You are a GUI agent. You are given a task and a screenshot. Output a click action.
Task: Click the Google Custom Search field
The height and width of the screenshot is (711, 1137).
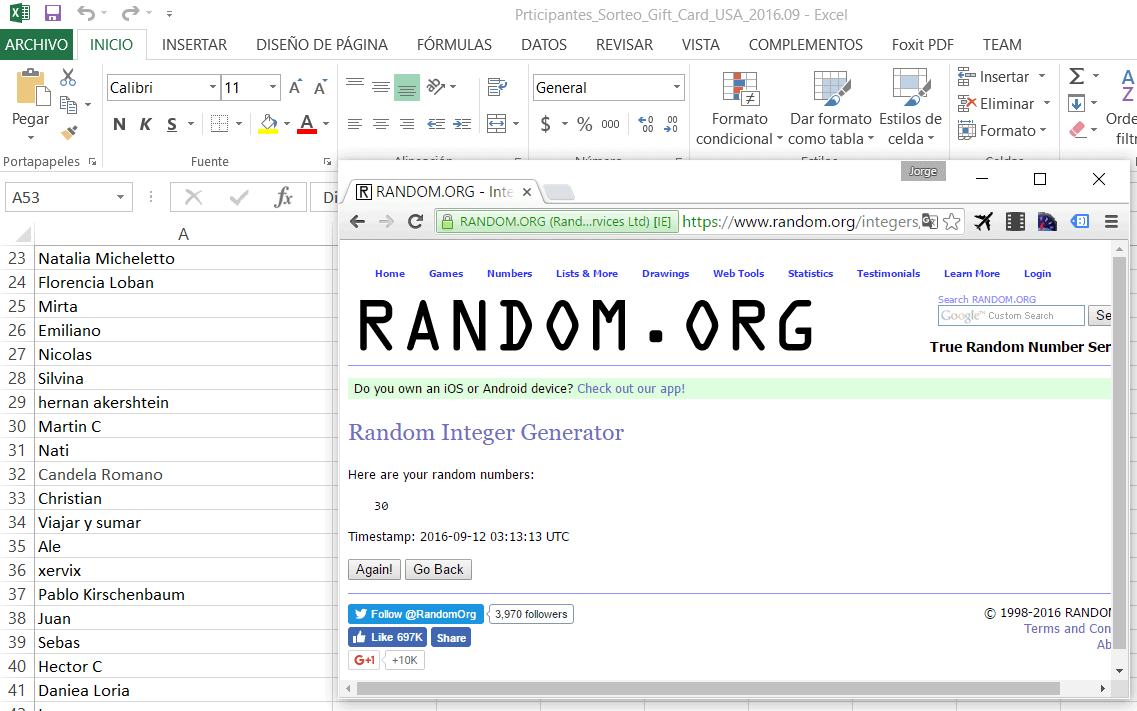click(x=1012, y=315)
